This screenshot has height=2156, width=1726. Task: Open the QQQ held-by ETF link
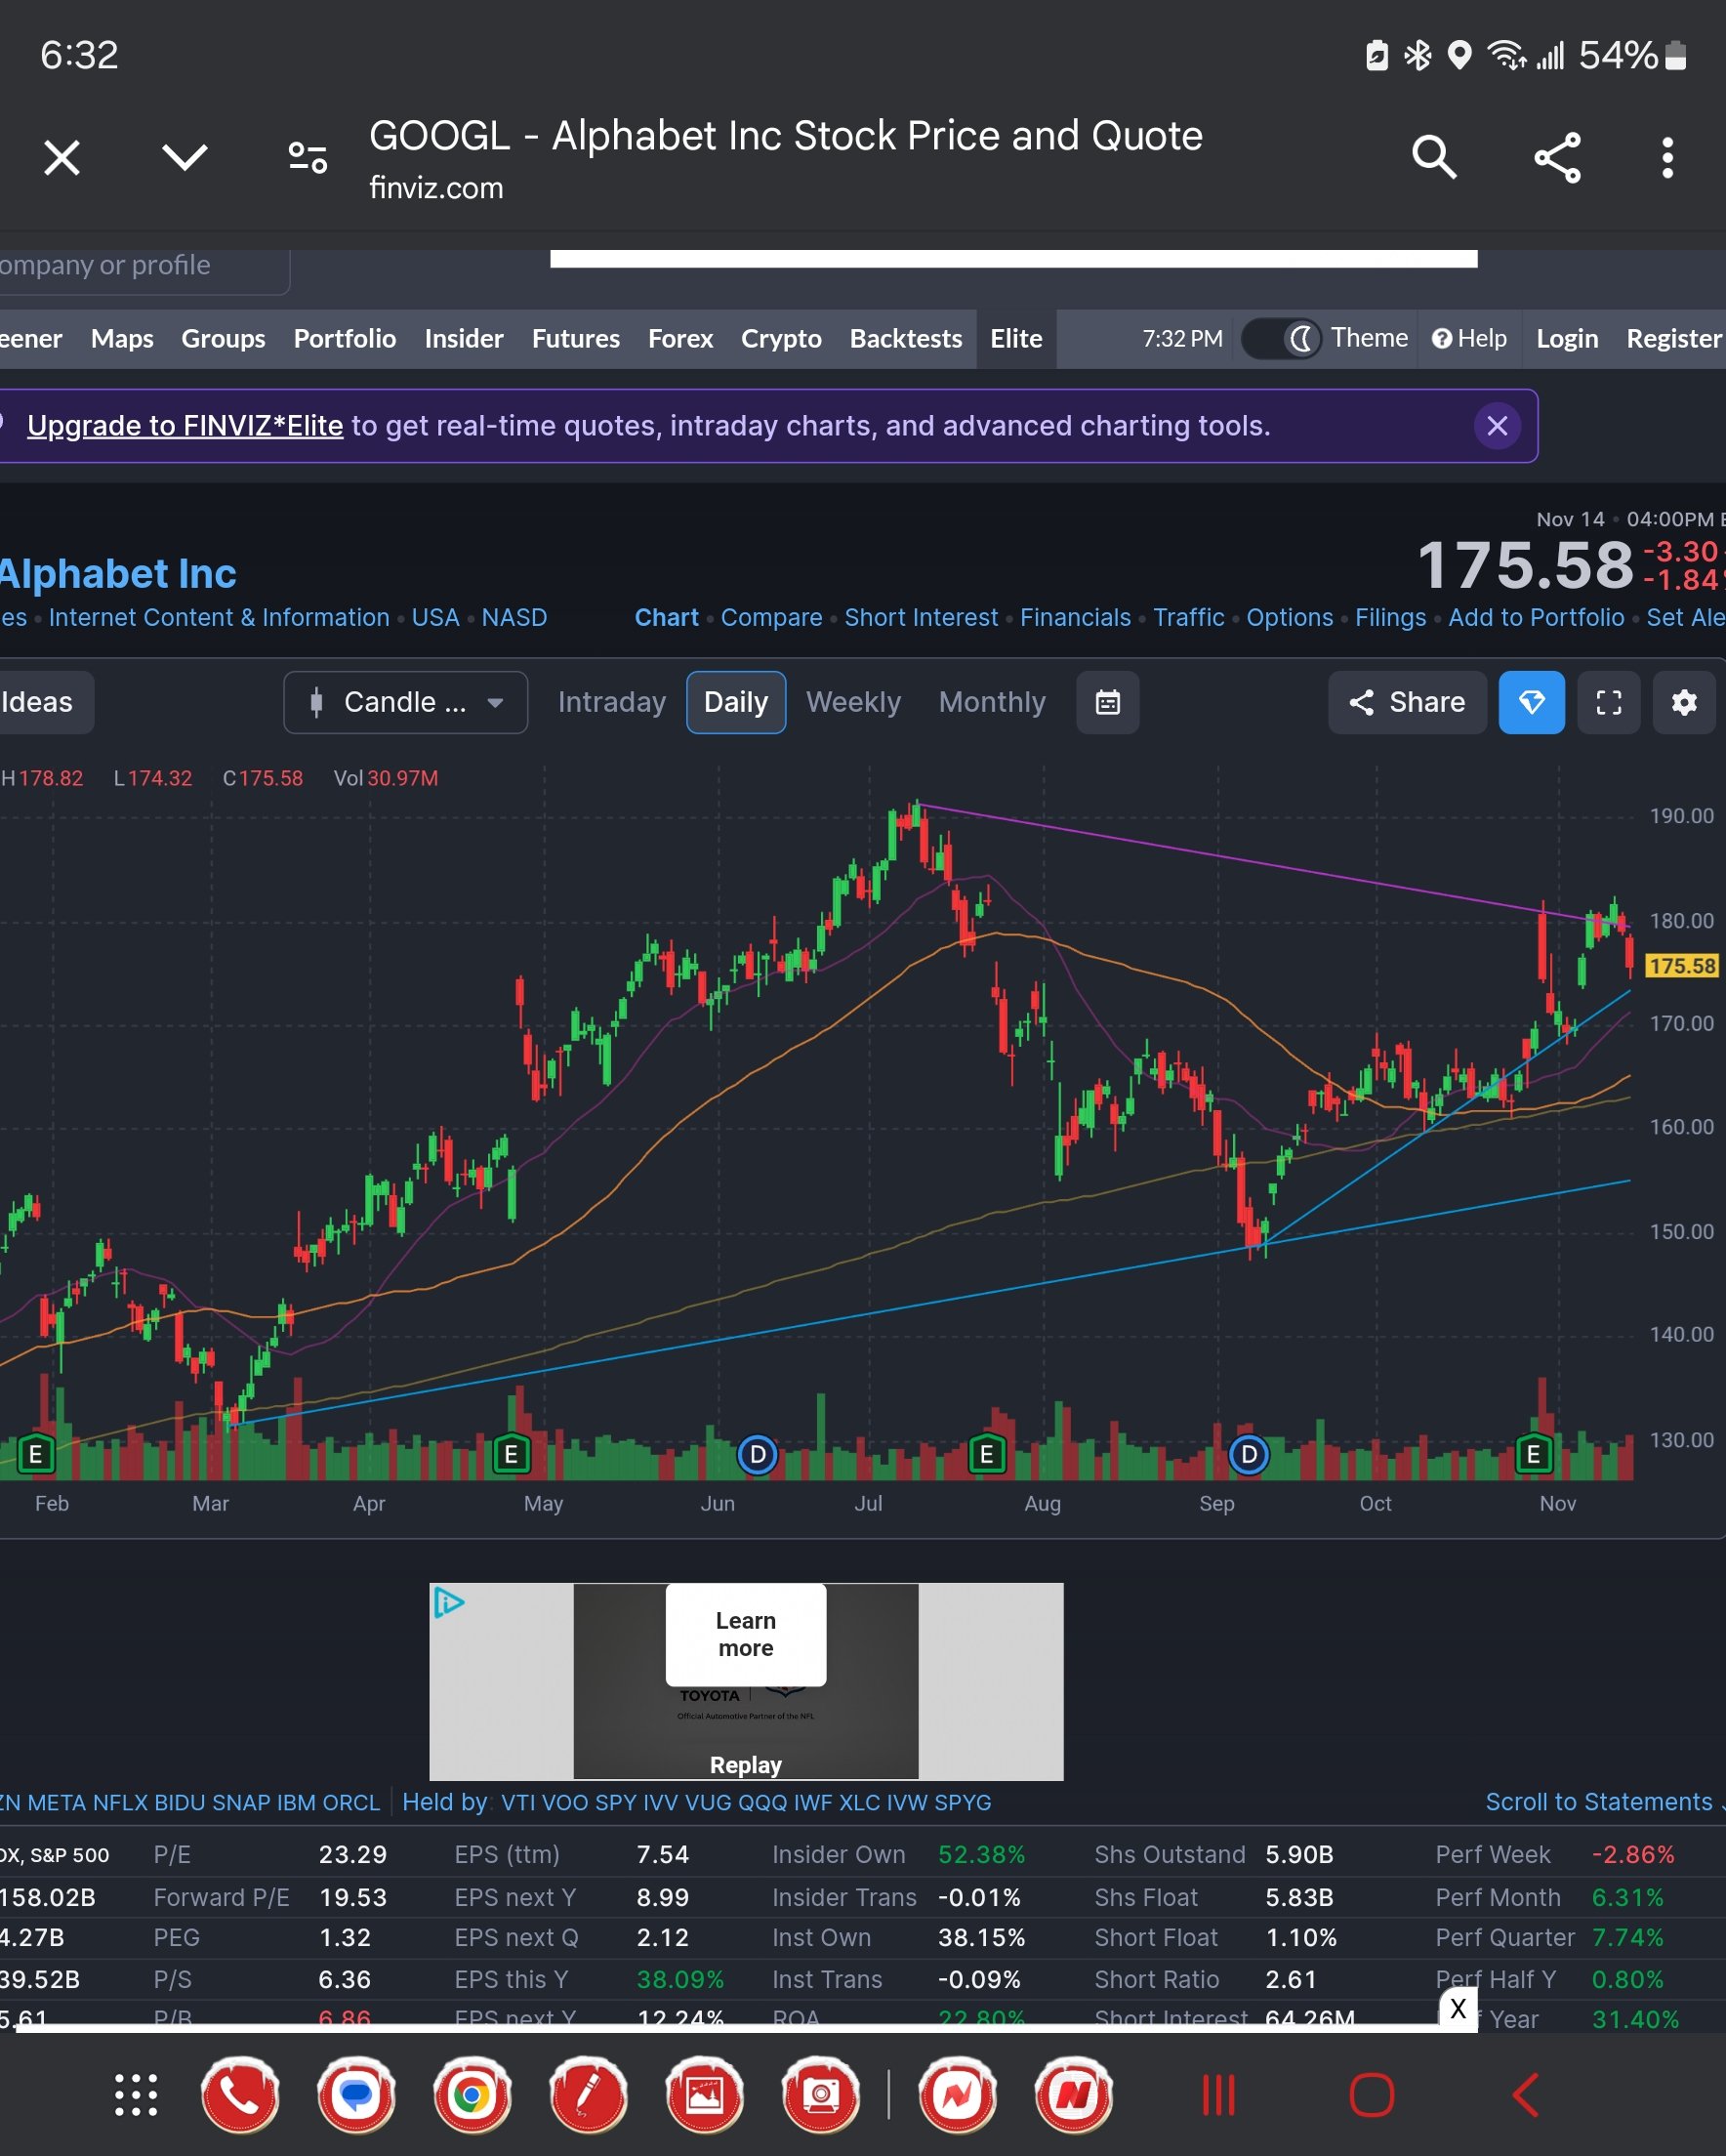[x=762, y=1802]
